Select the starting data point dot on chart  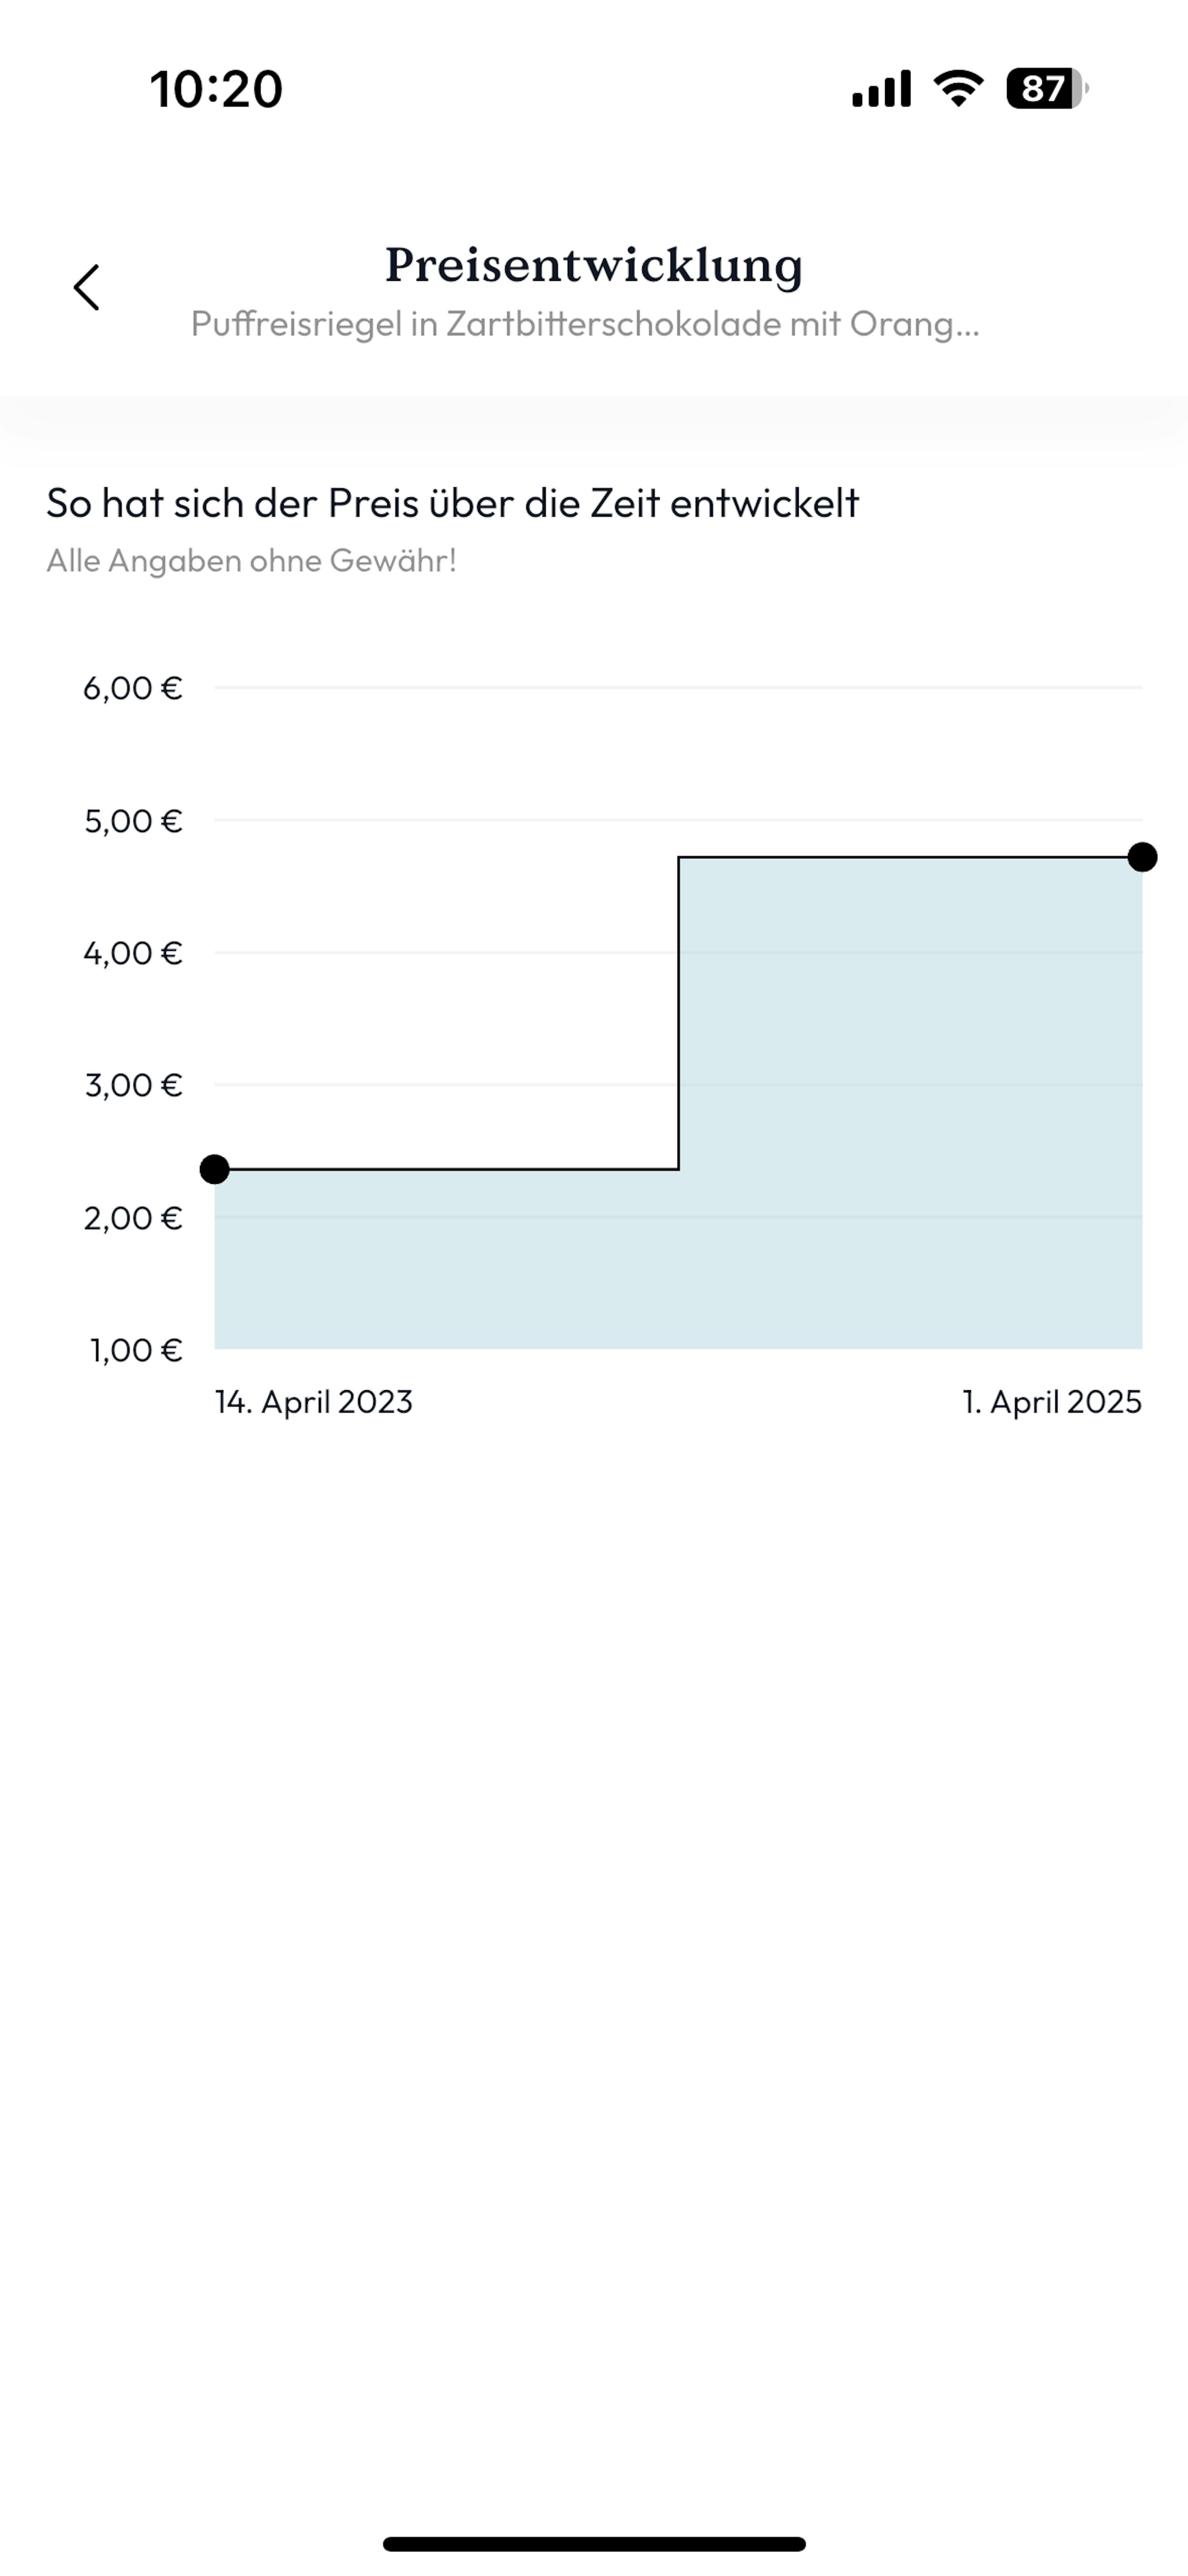point(215,1169)
